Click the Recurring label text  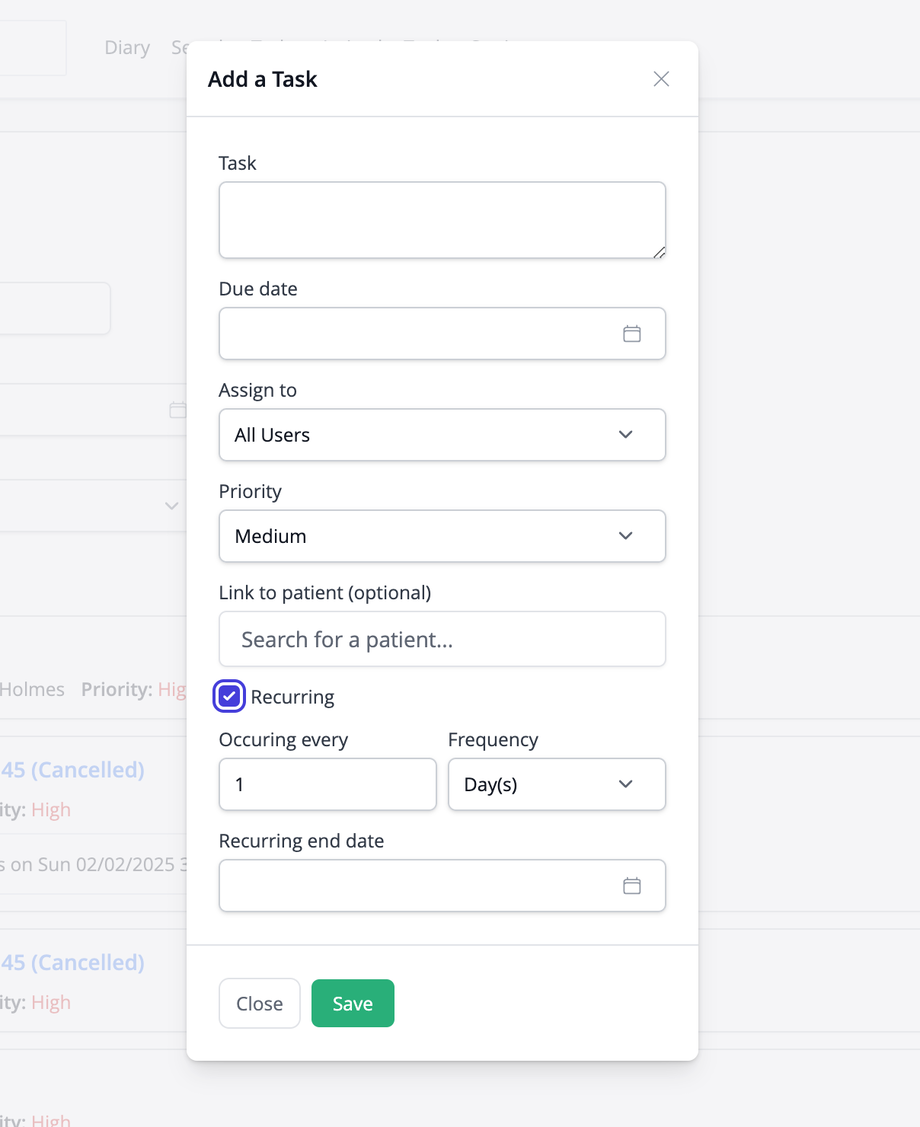[292, 697]
